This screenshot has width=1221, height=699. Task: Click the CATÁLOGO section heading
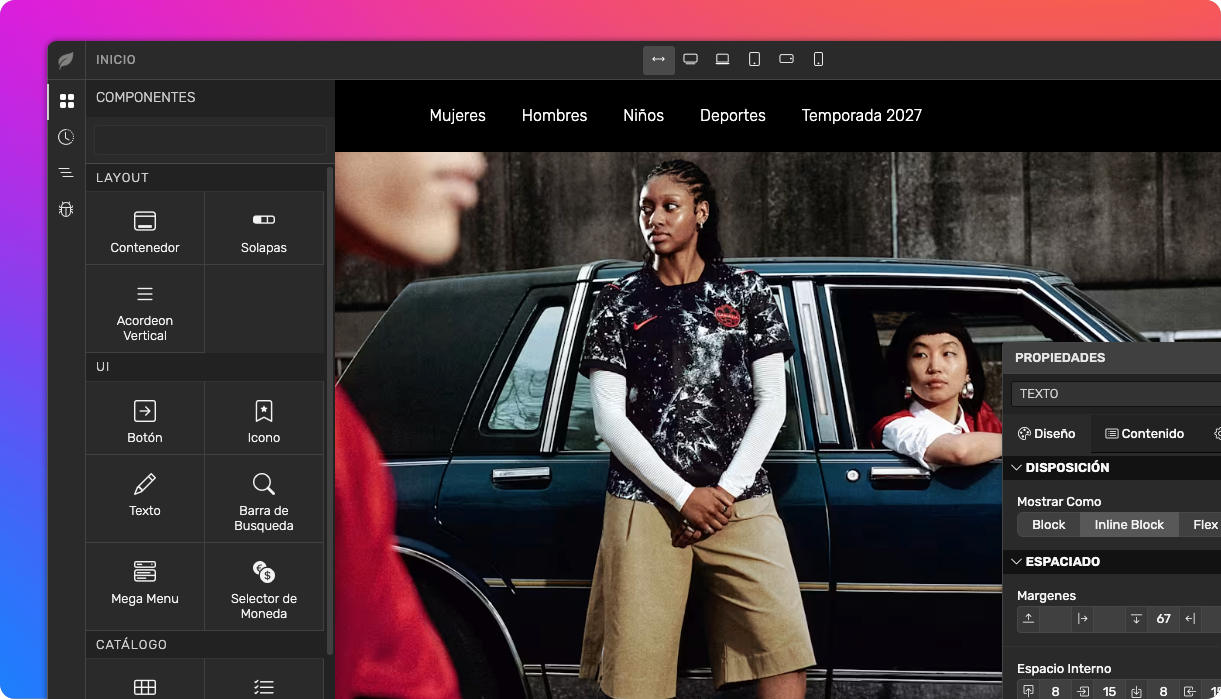131,645
